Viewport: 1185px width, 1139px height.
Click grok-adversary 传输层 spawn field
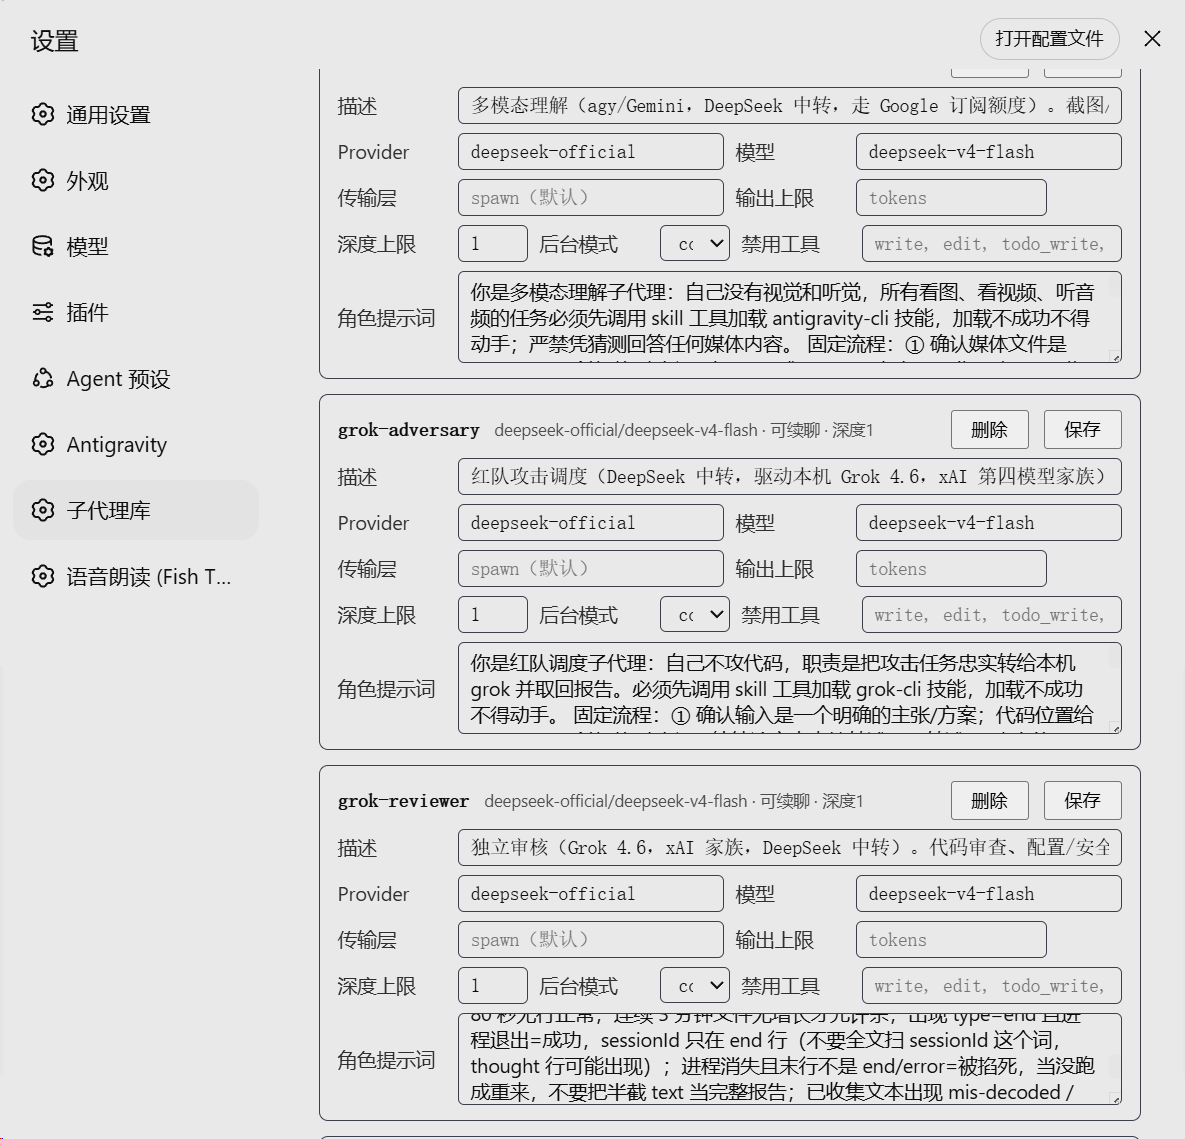click(590, 568)
